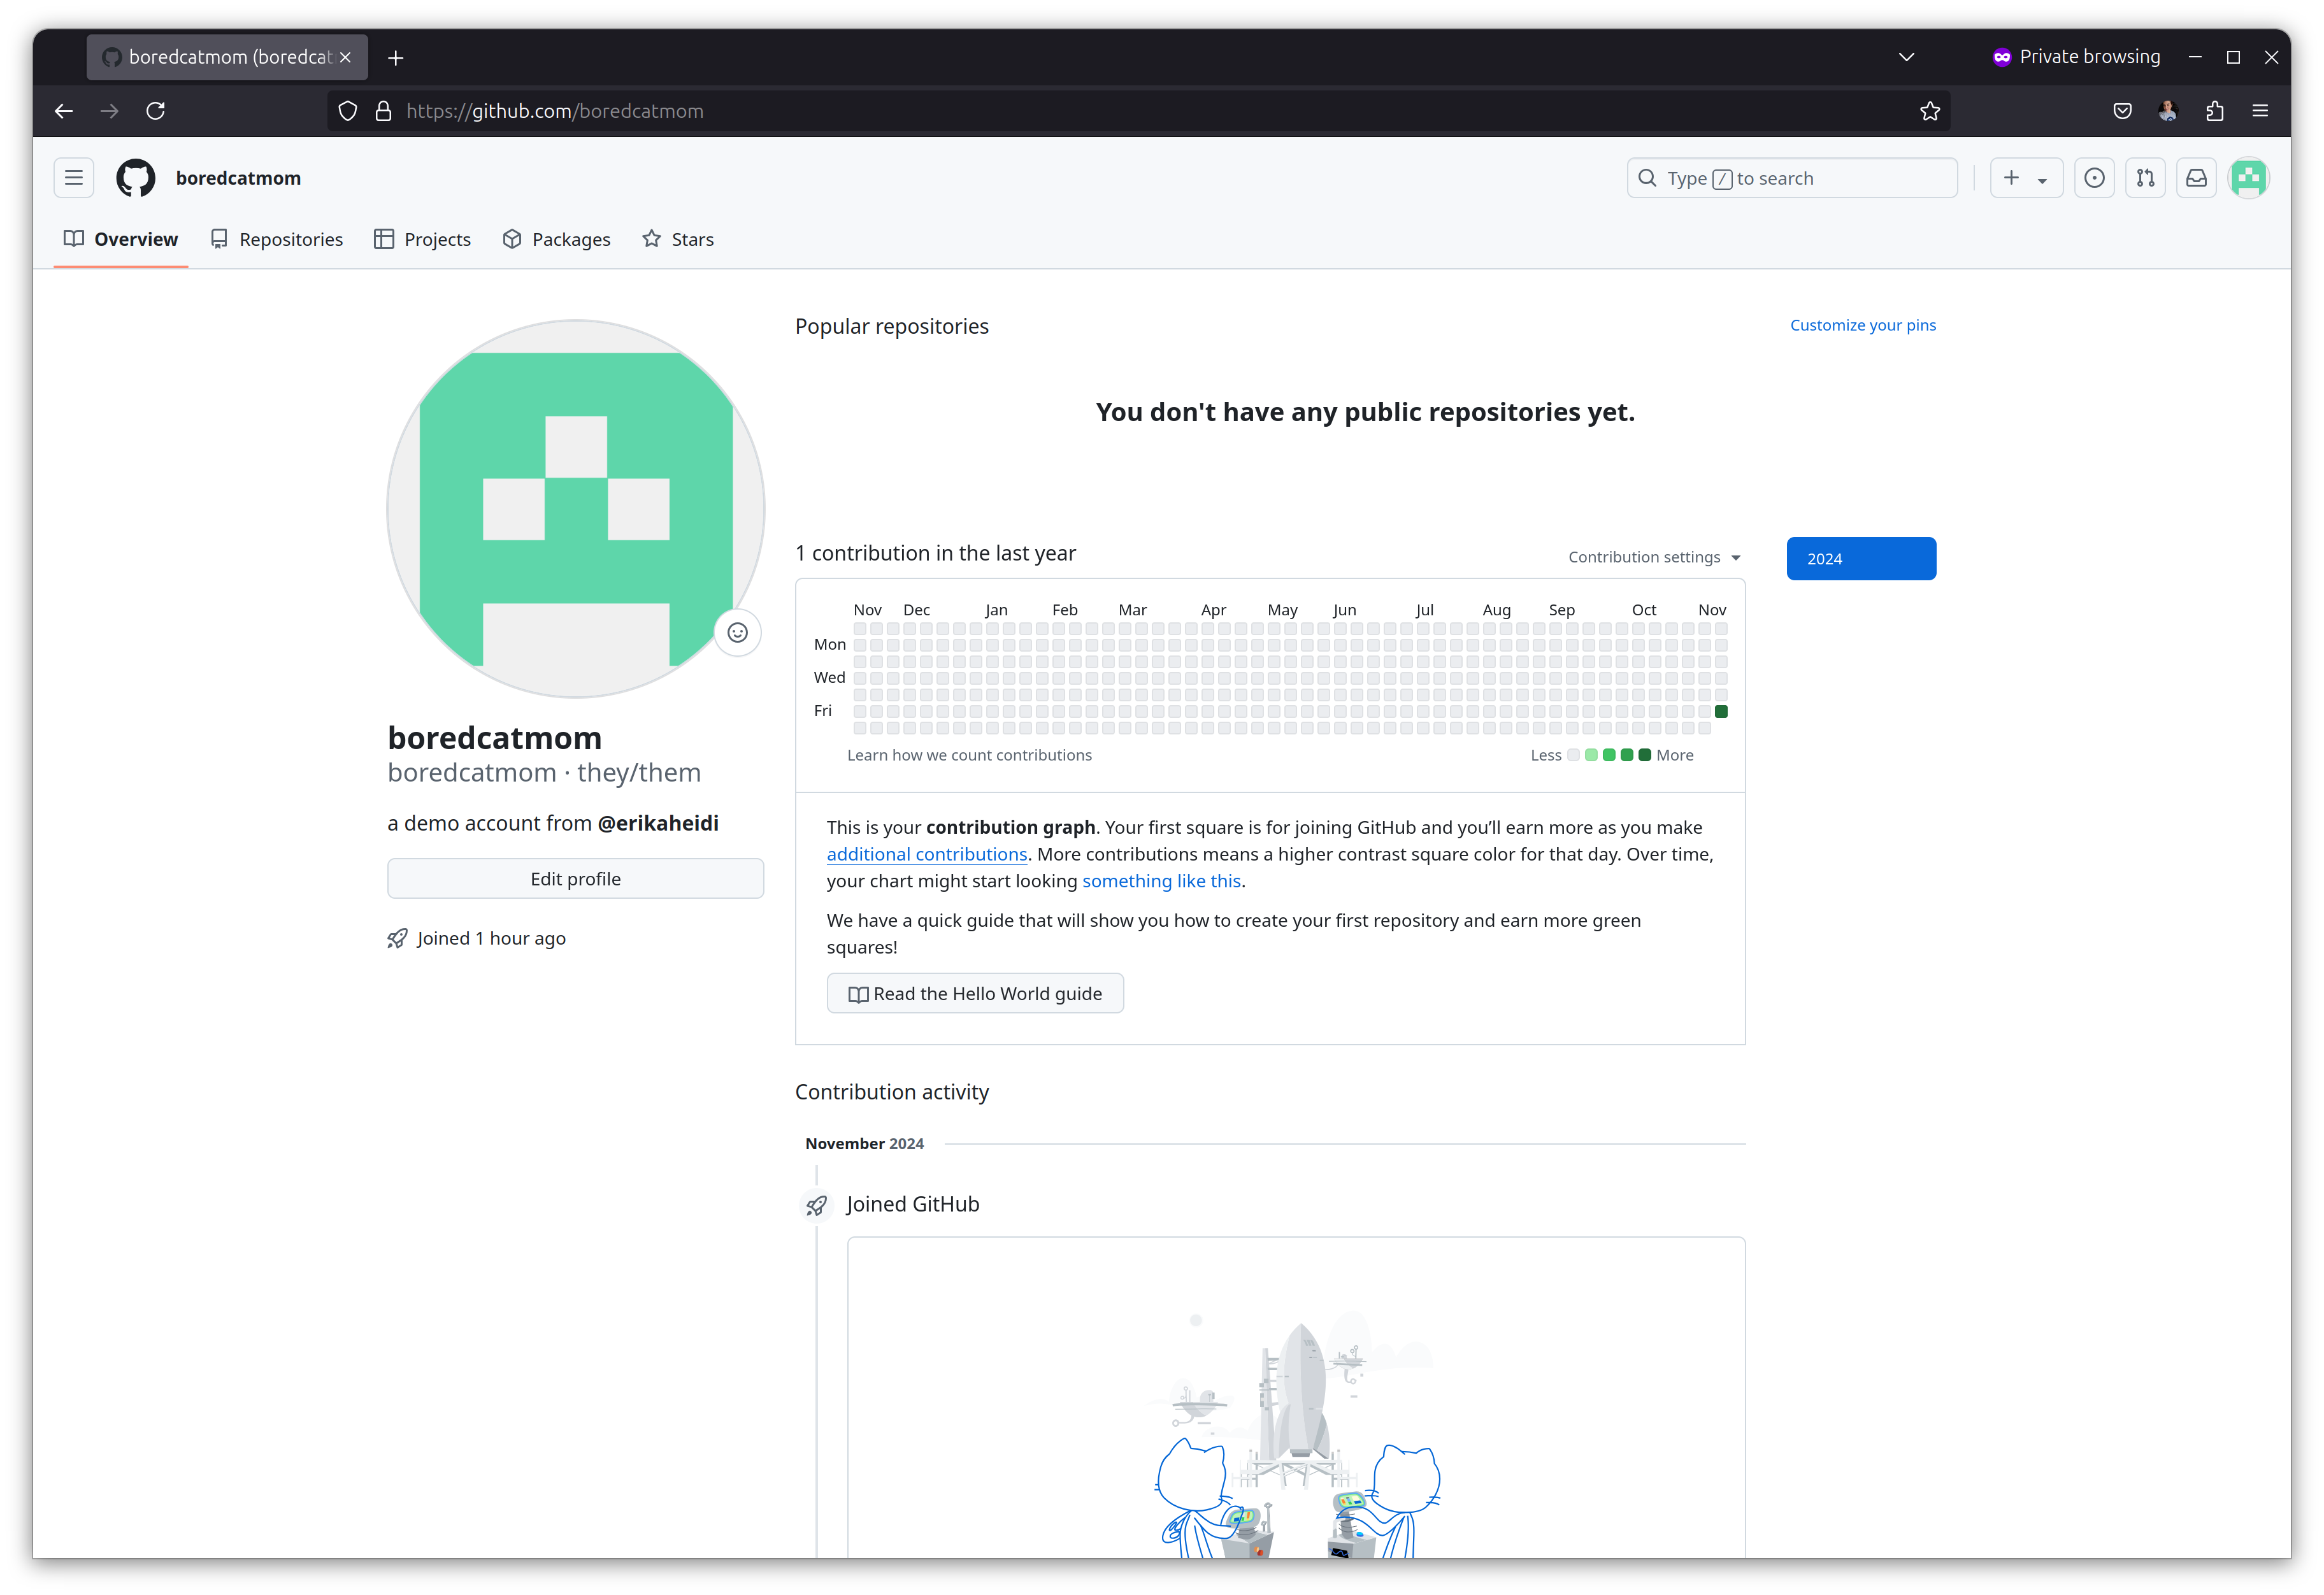This screenshot has width=2324, height=1595.
Task: Click the set status smiley icon
Action: 737,632
